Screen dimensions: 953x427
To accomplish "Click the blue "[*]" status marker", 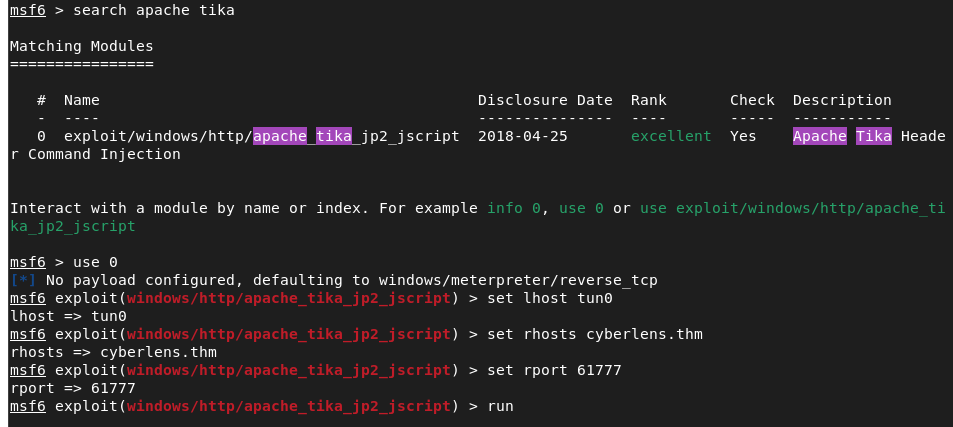I will point(23,280).
